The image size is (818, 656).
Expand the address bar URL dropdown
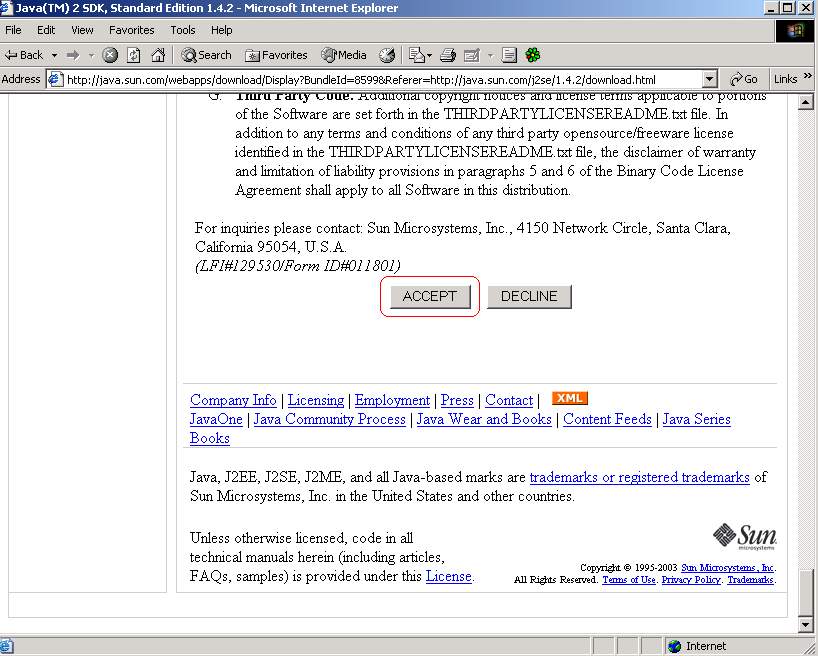(709, 79)
